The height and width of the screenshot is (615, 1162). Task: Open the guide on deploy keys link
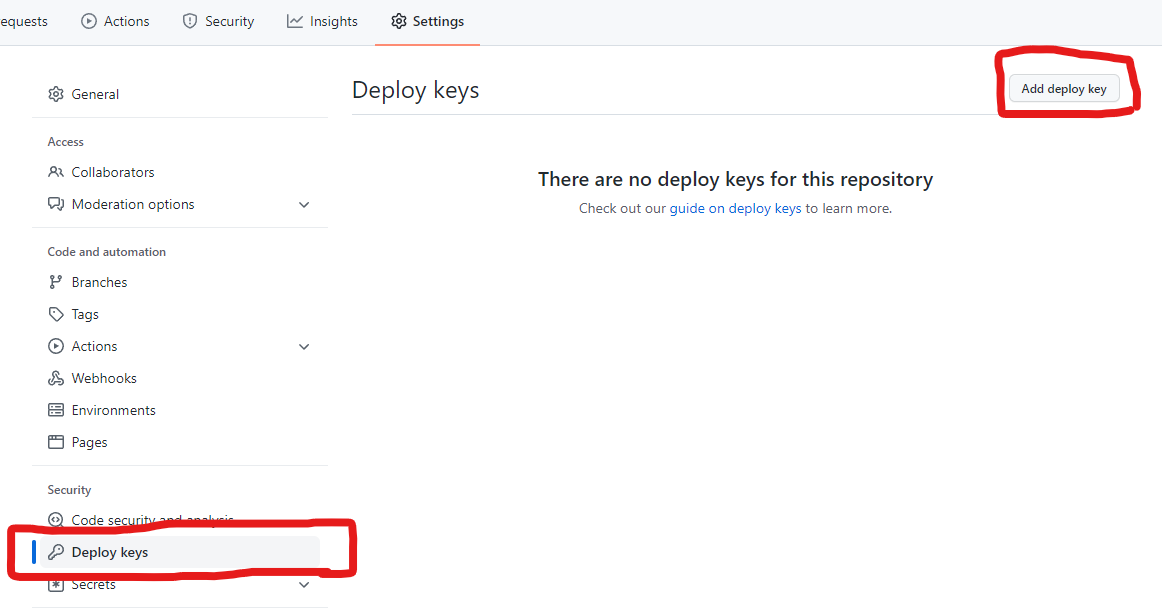click(735, 209)
